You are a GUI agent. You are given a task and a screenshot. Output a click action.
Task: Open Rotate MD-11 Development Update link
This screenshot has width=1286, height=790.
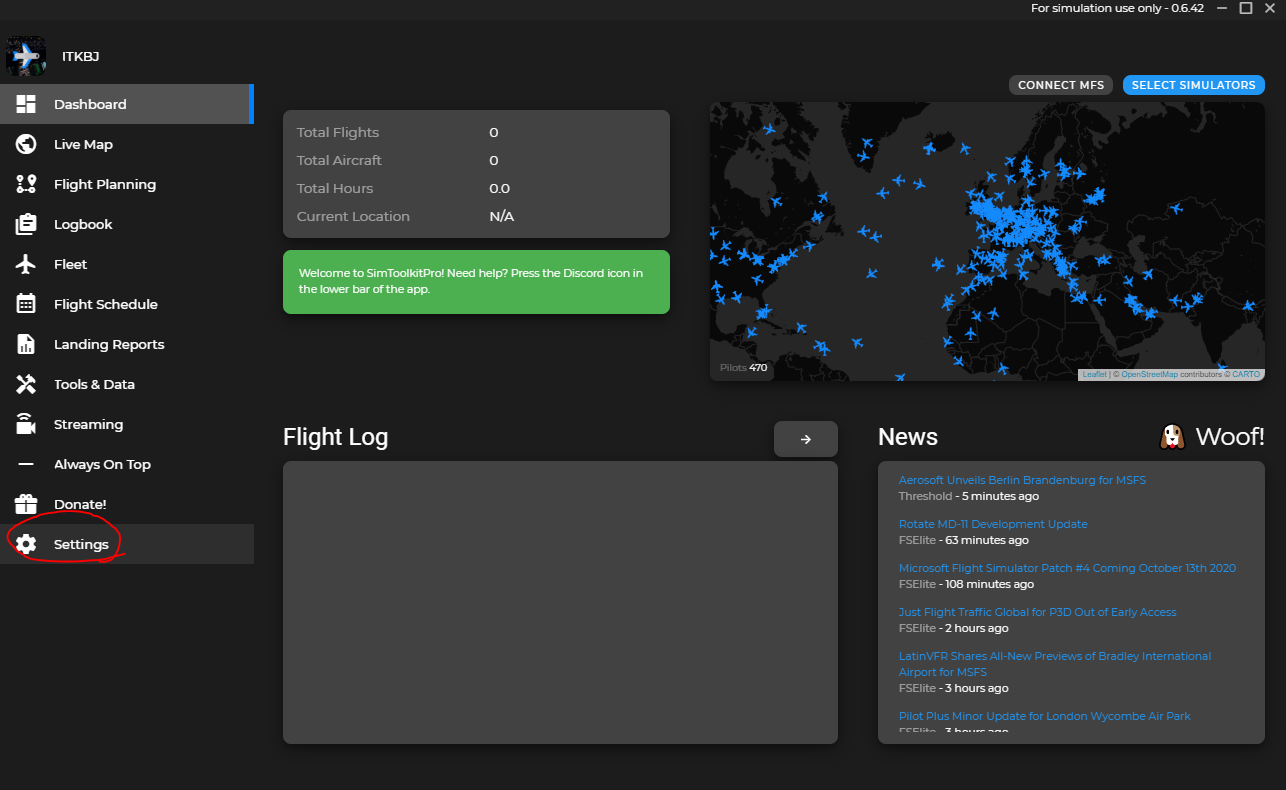(993, 524)
